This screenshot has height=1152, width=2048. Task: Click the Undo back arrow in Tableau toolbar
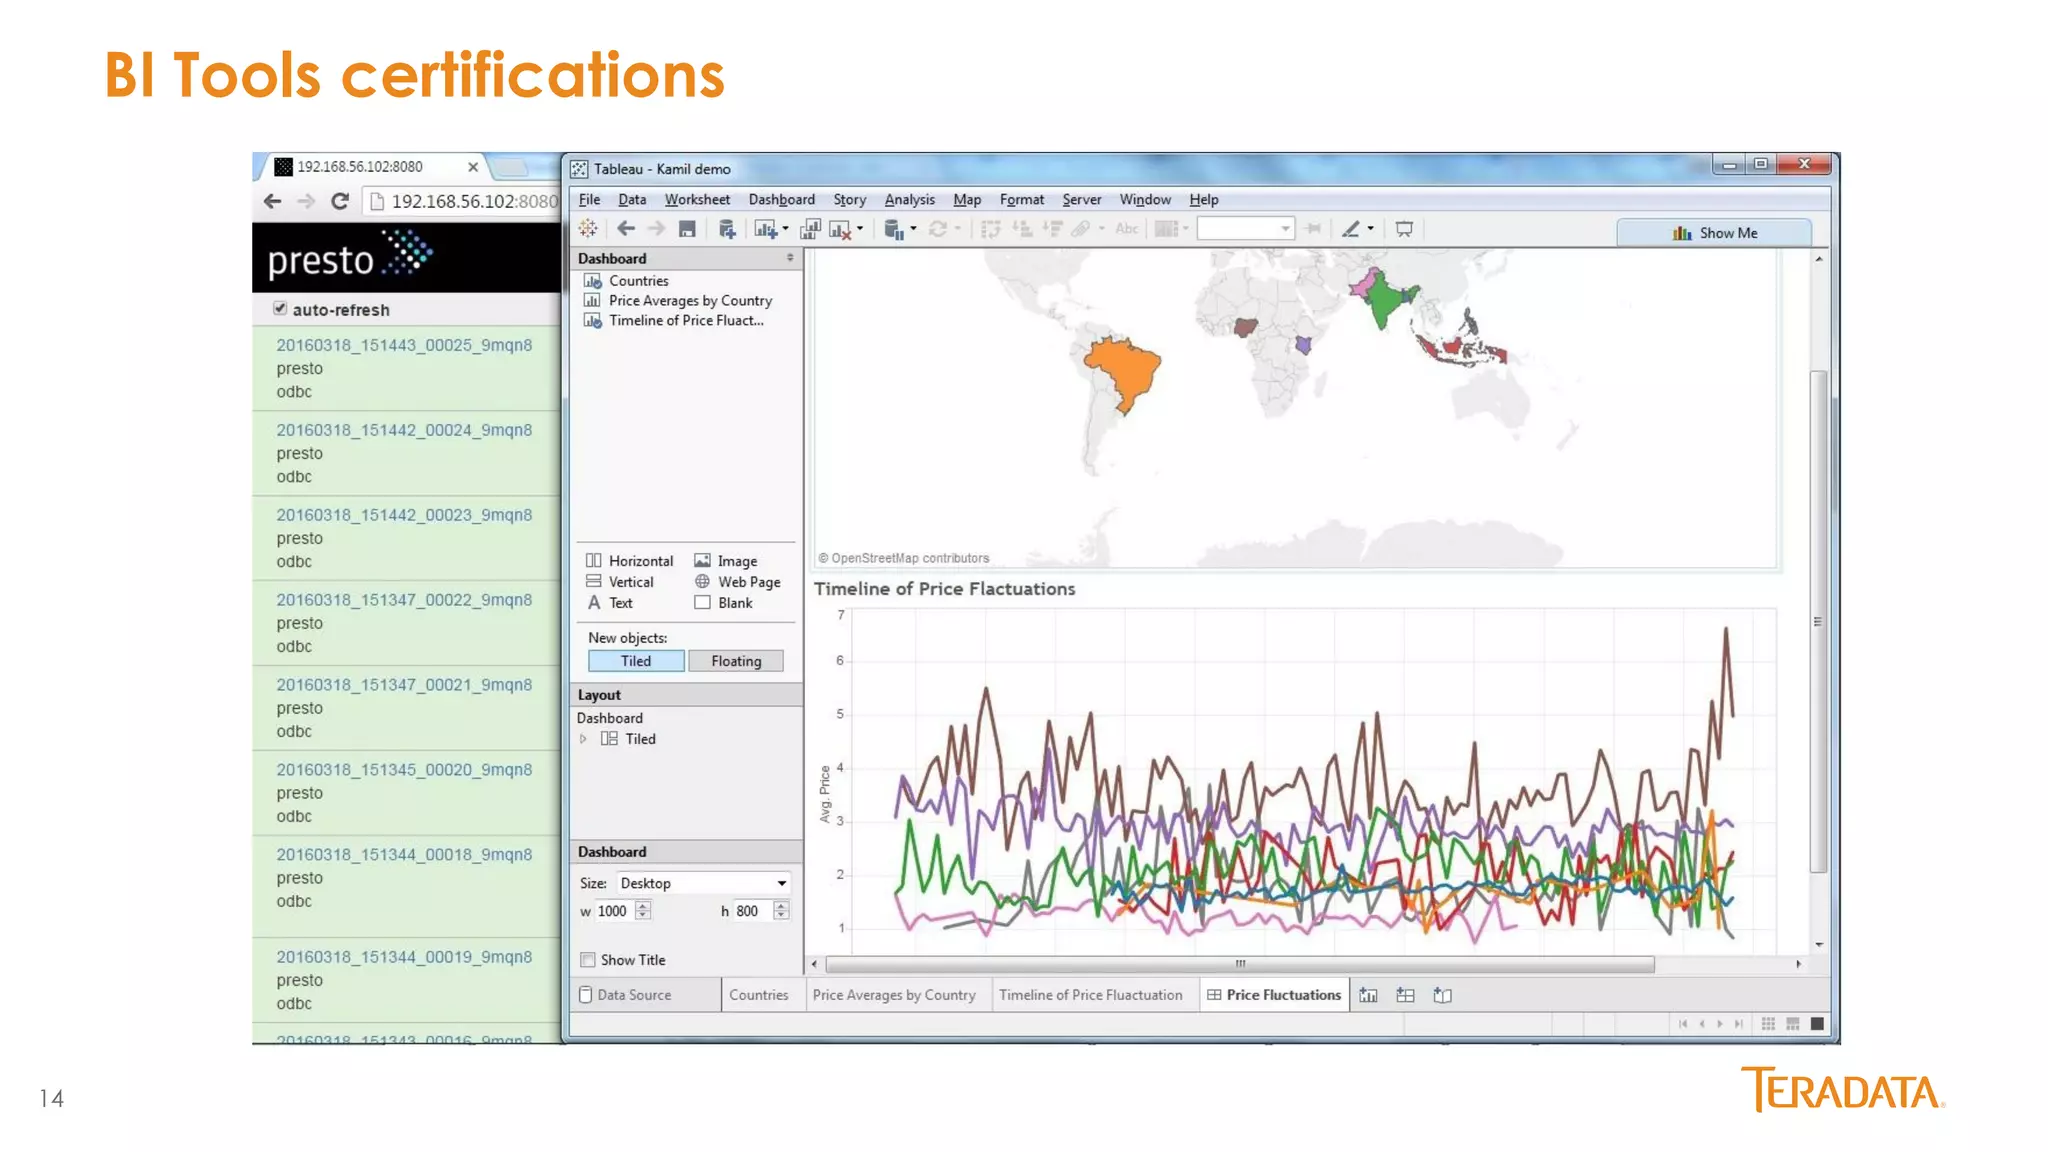[x=626, y=229]
